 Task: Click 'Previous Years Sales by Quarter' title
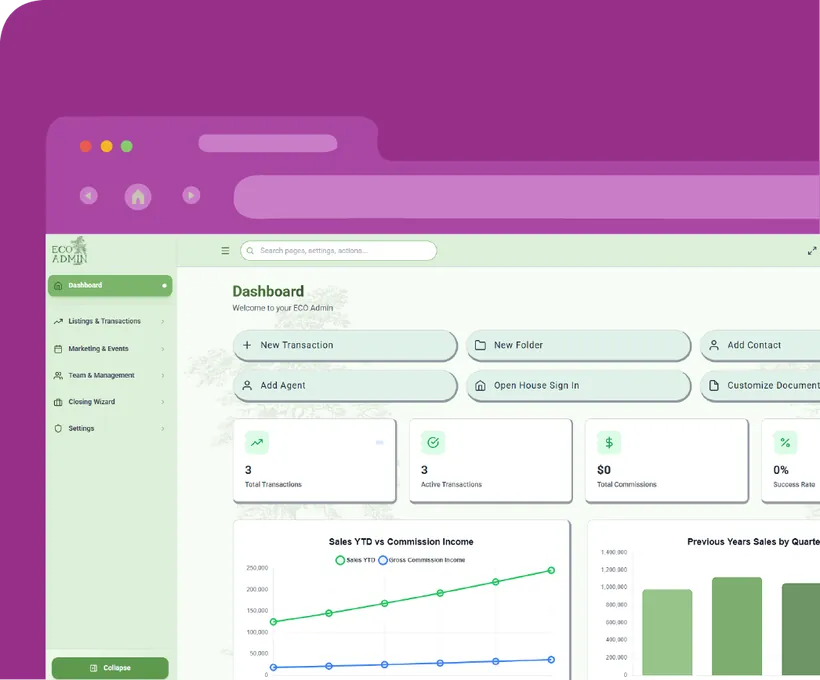754,542
